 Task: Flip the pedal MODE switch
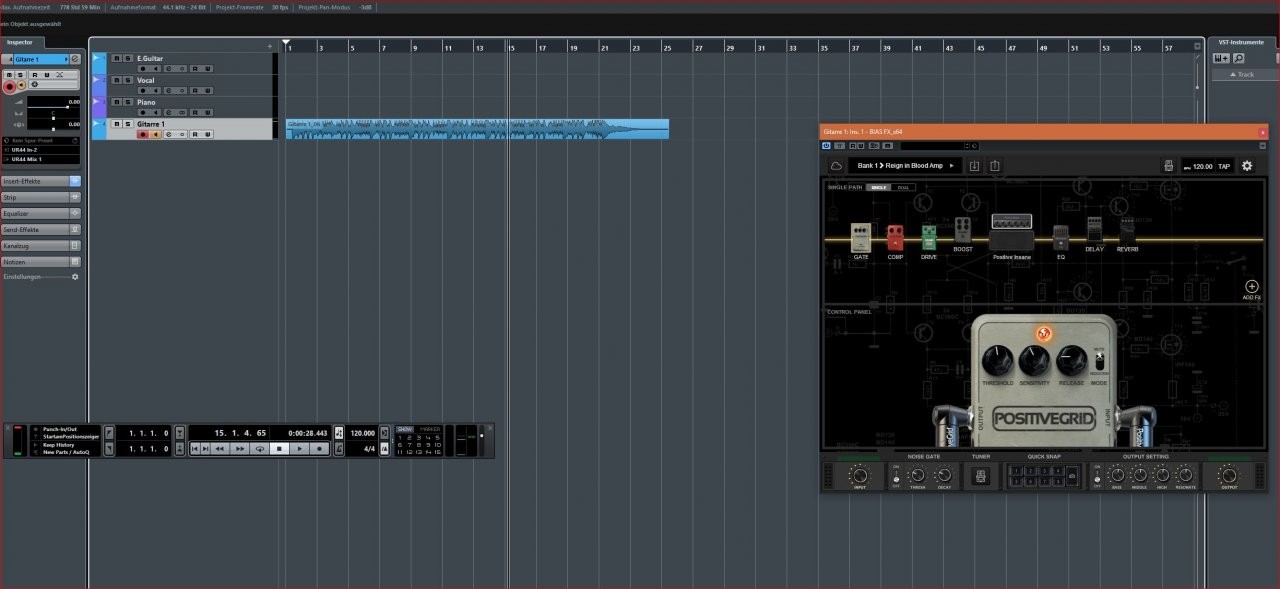[x=1099, y=363]
